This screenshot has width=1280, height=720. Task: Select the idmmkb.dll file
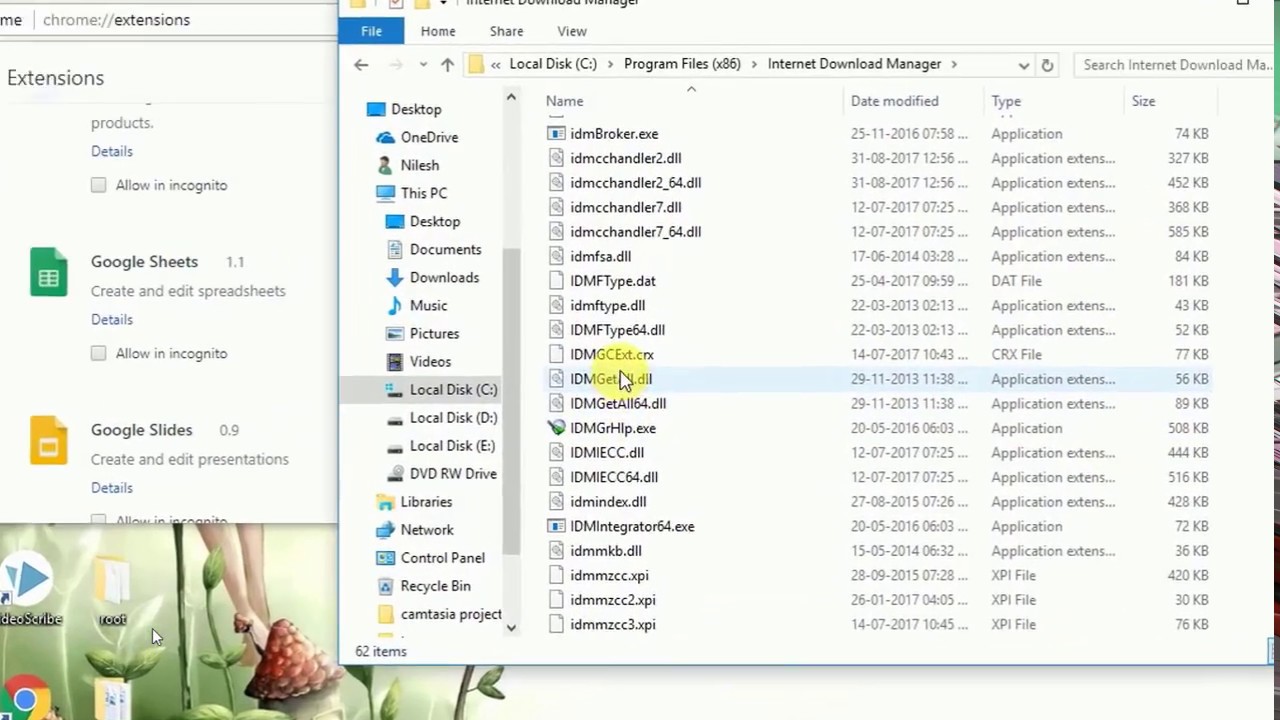pyautogui.click(x=606, y=551)
